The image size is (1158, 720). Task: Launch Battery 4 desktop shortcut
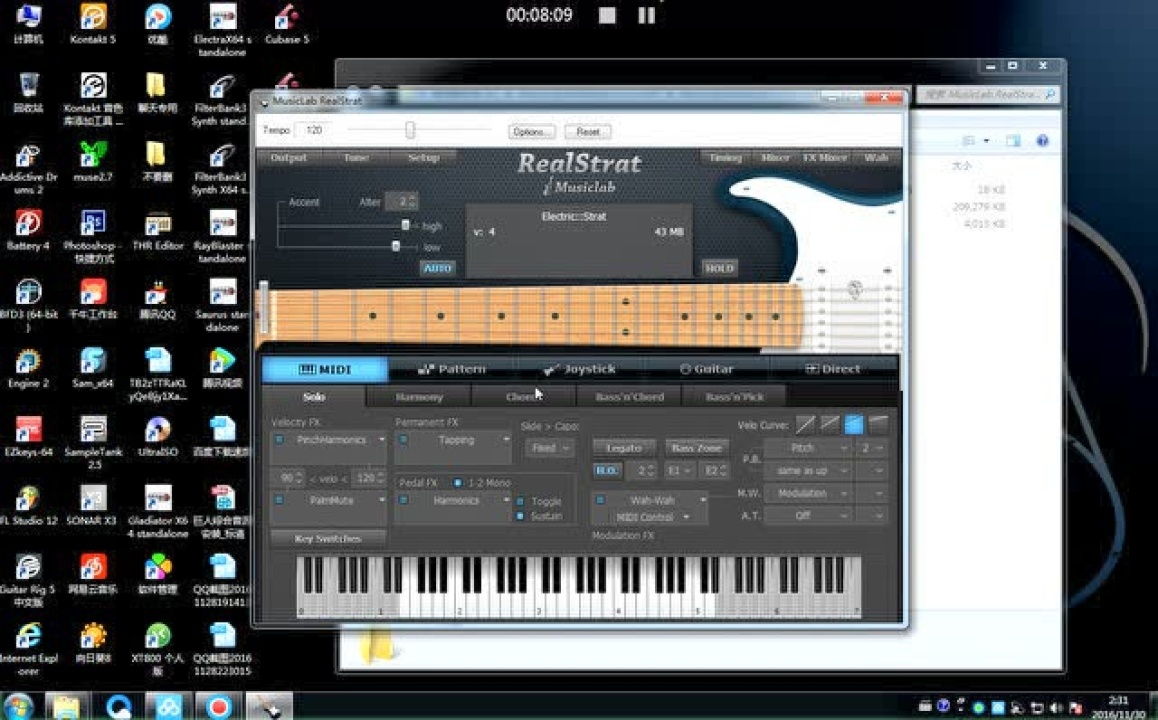point(28,230)
